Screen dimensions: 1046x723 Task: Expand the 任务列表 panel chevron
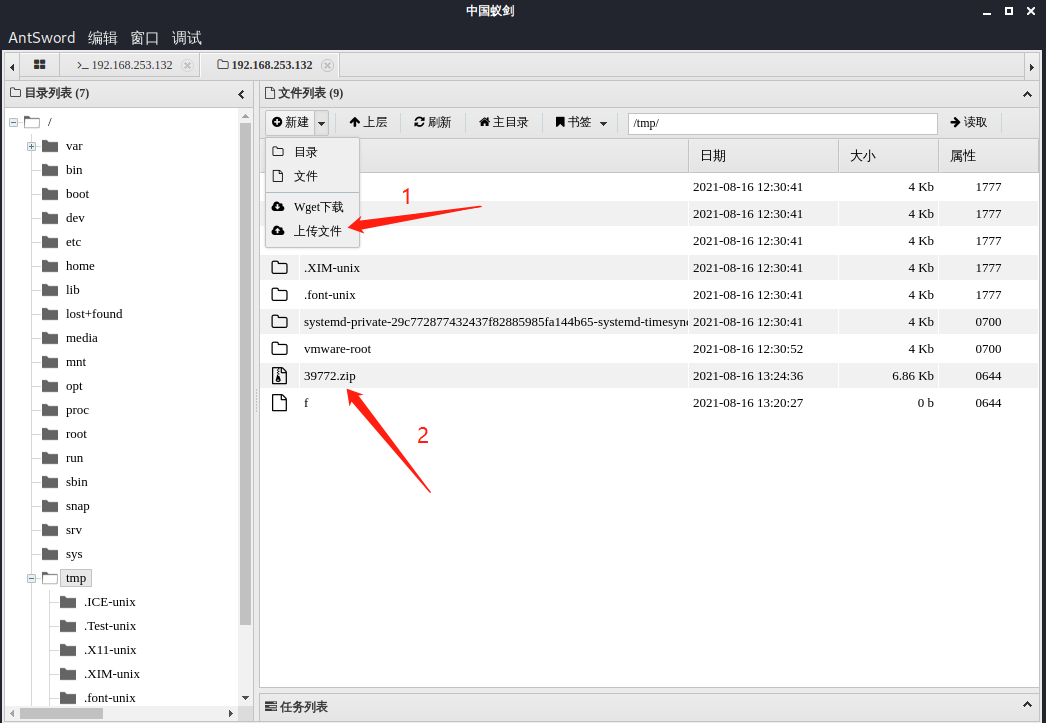[x=1027, y=705]
